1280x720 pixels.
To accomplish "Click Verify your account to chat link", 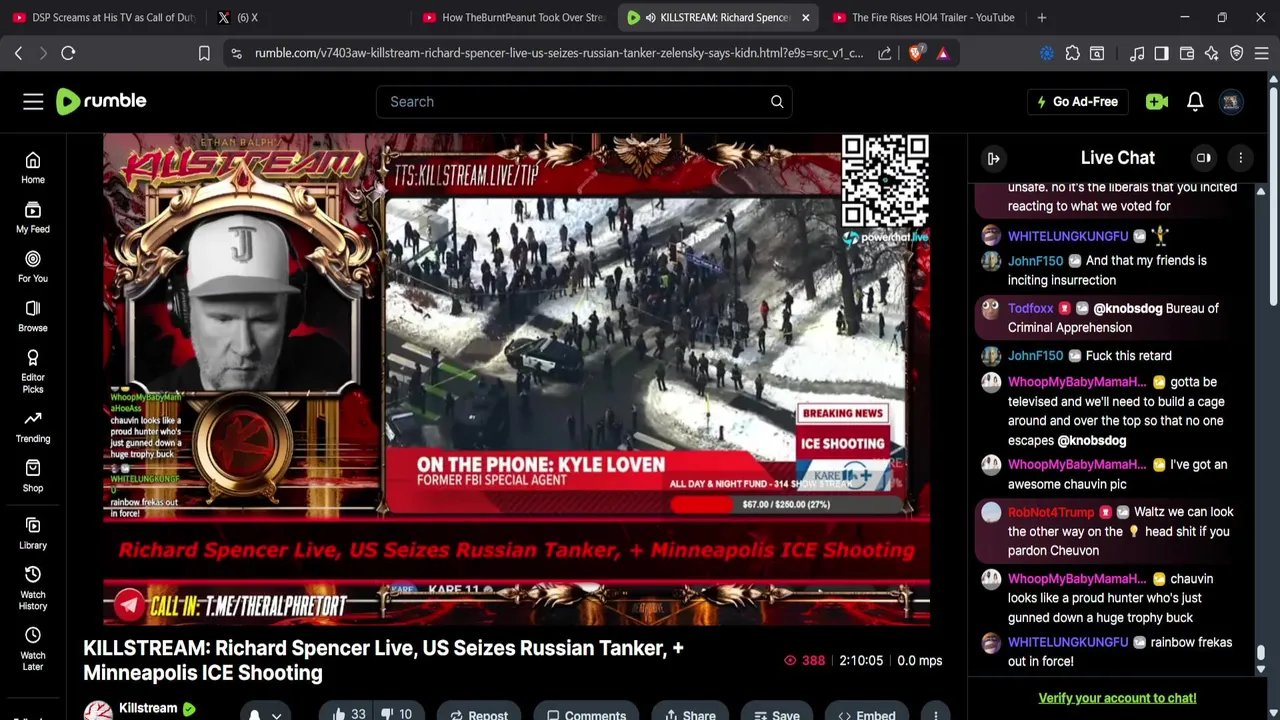I will [x=1117, y=698].
